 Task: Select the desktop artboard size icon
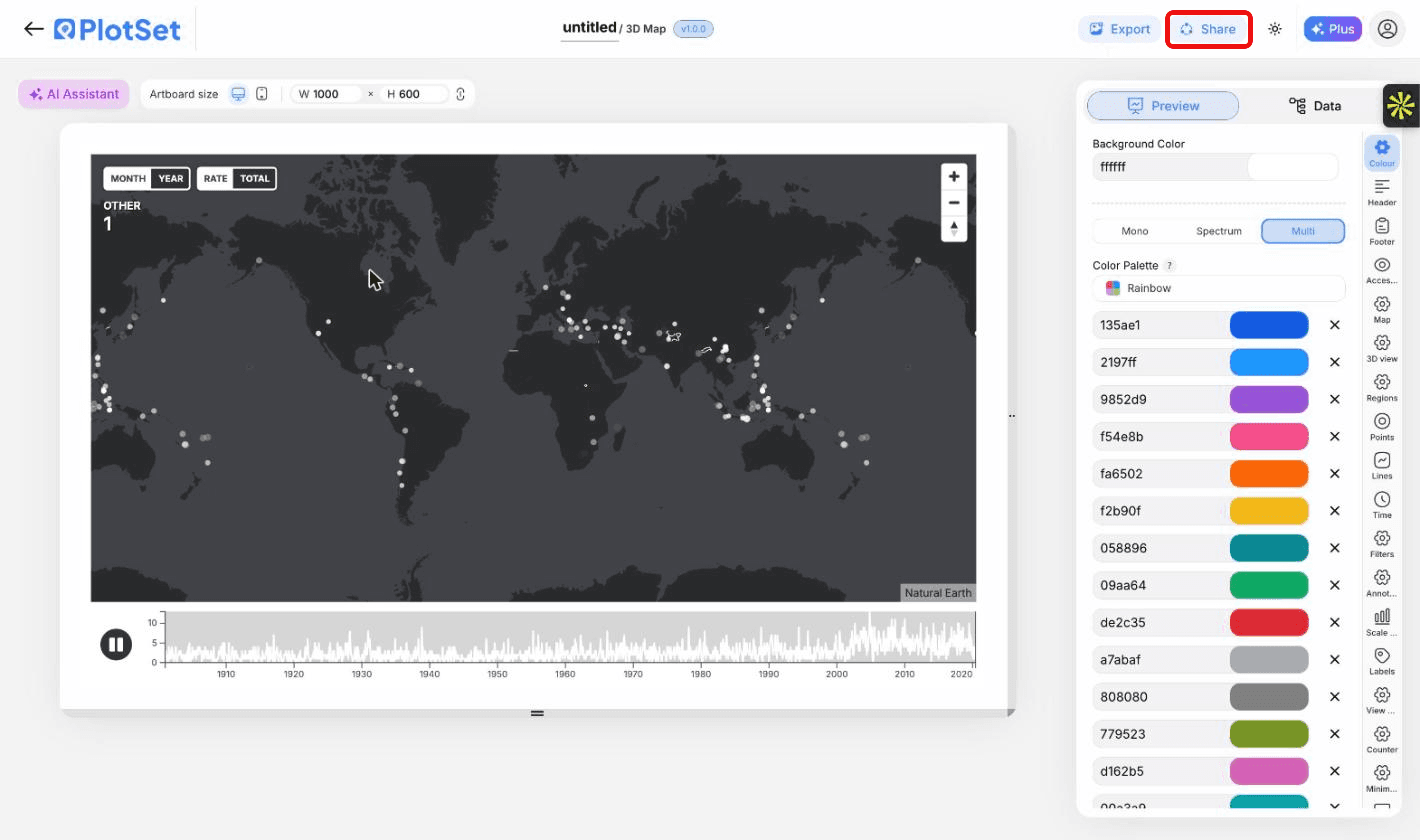(x=238, y=94)
